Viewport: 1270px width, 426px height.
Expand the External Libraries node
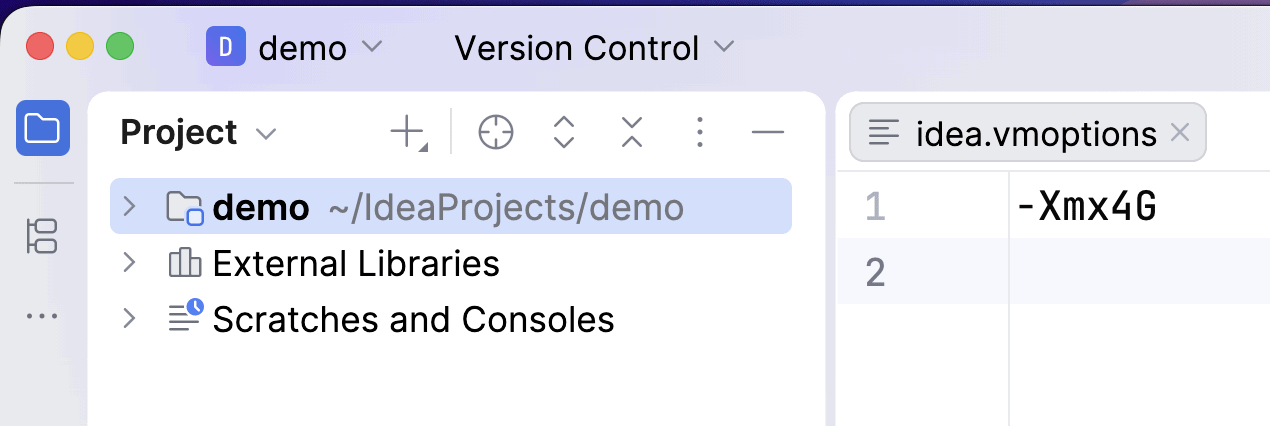(128, 263)
